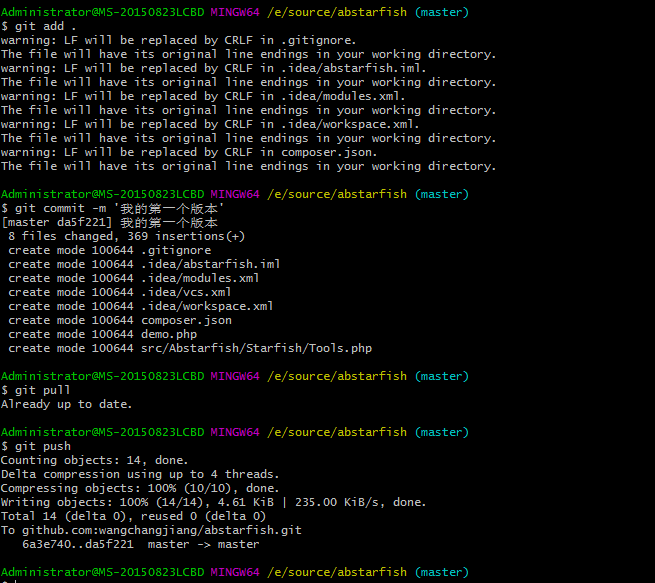Click the 'Already up to date.' message

coord(66,404)
